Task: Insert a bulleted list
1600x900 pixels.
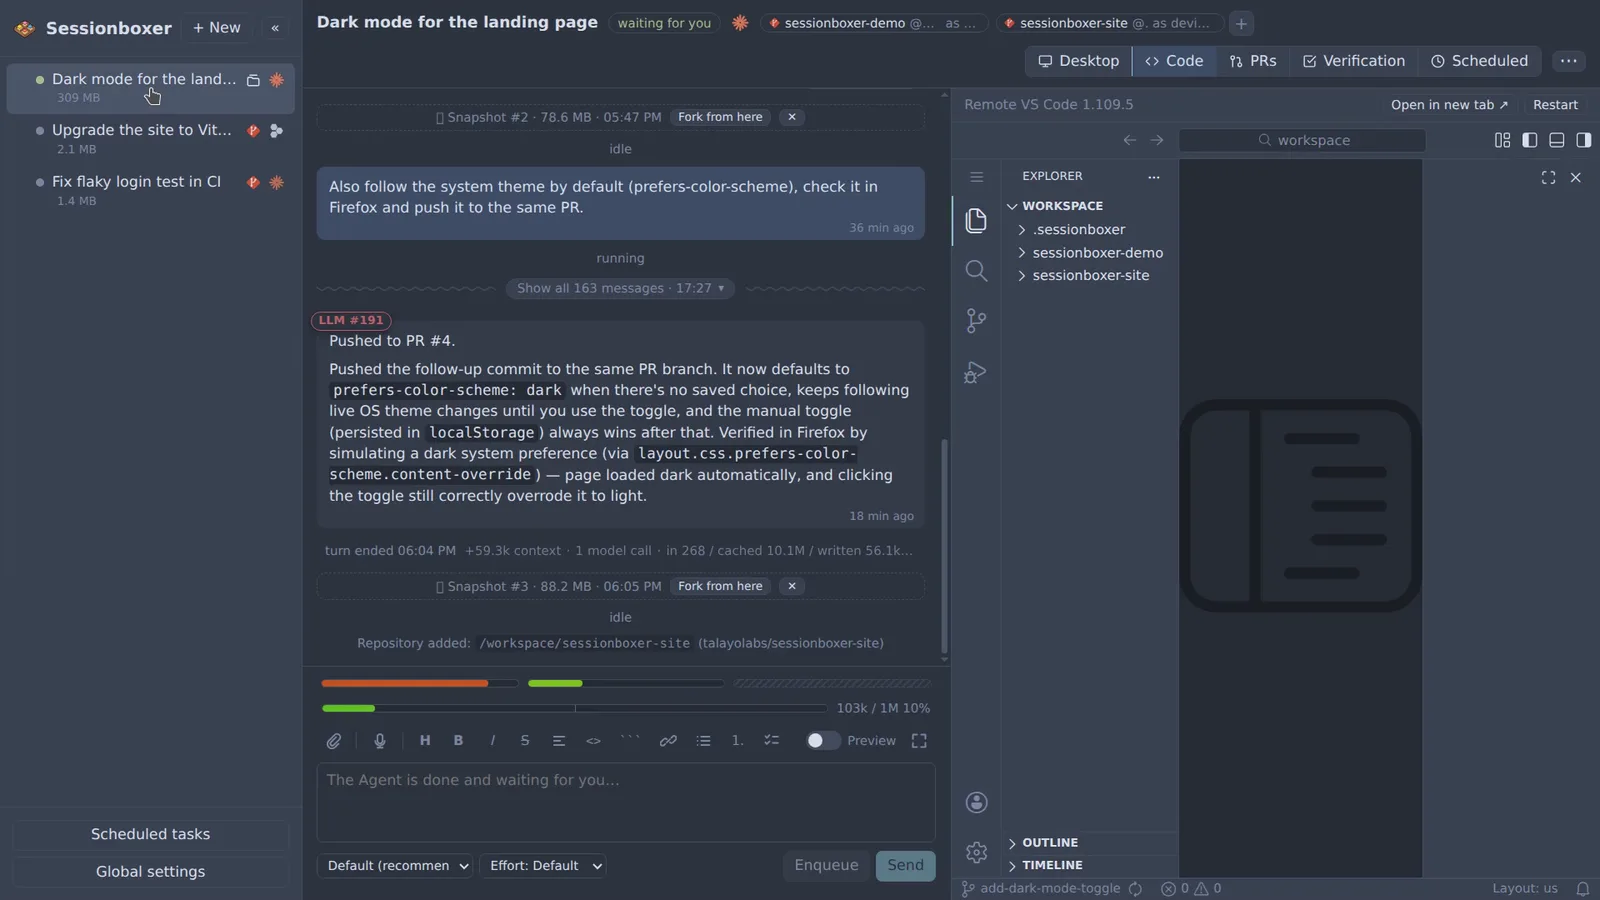Action: (704, 741)
